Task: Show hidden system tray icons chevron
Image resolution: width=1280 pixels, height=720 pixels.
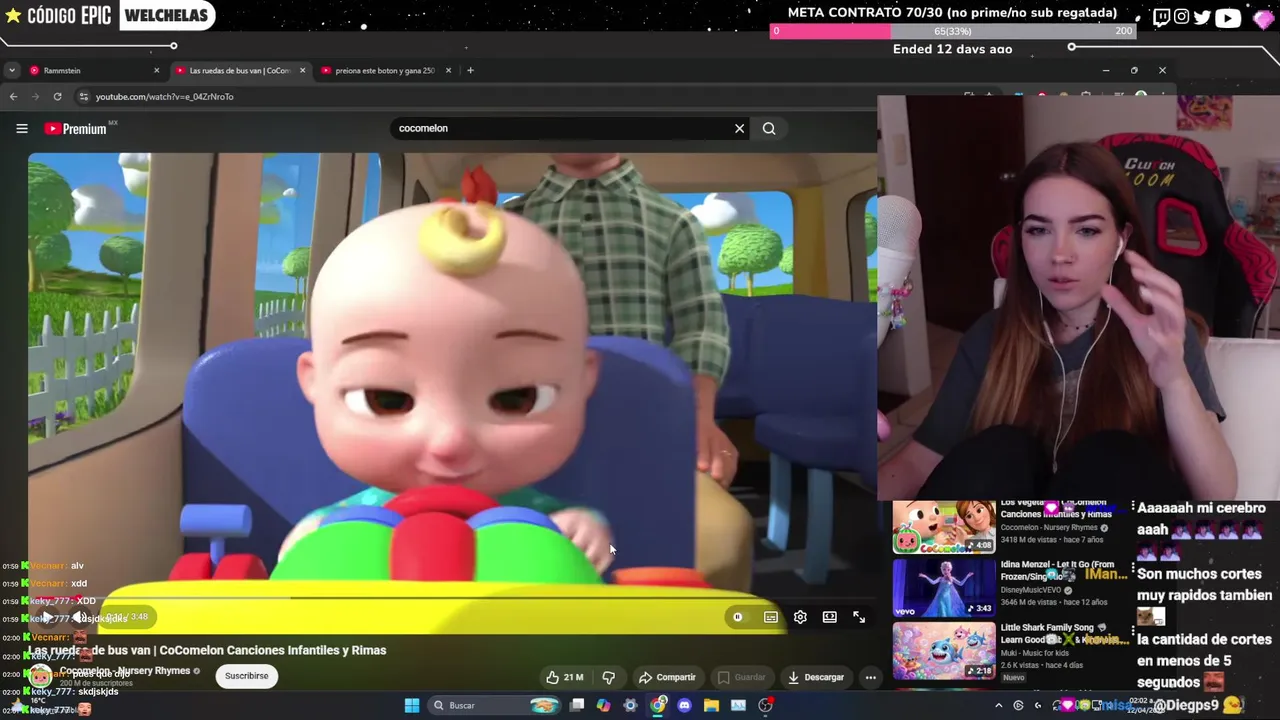Action: pyautogui.click(x=998, y=705)
